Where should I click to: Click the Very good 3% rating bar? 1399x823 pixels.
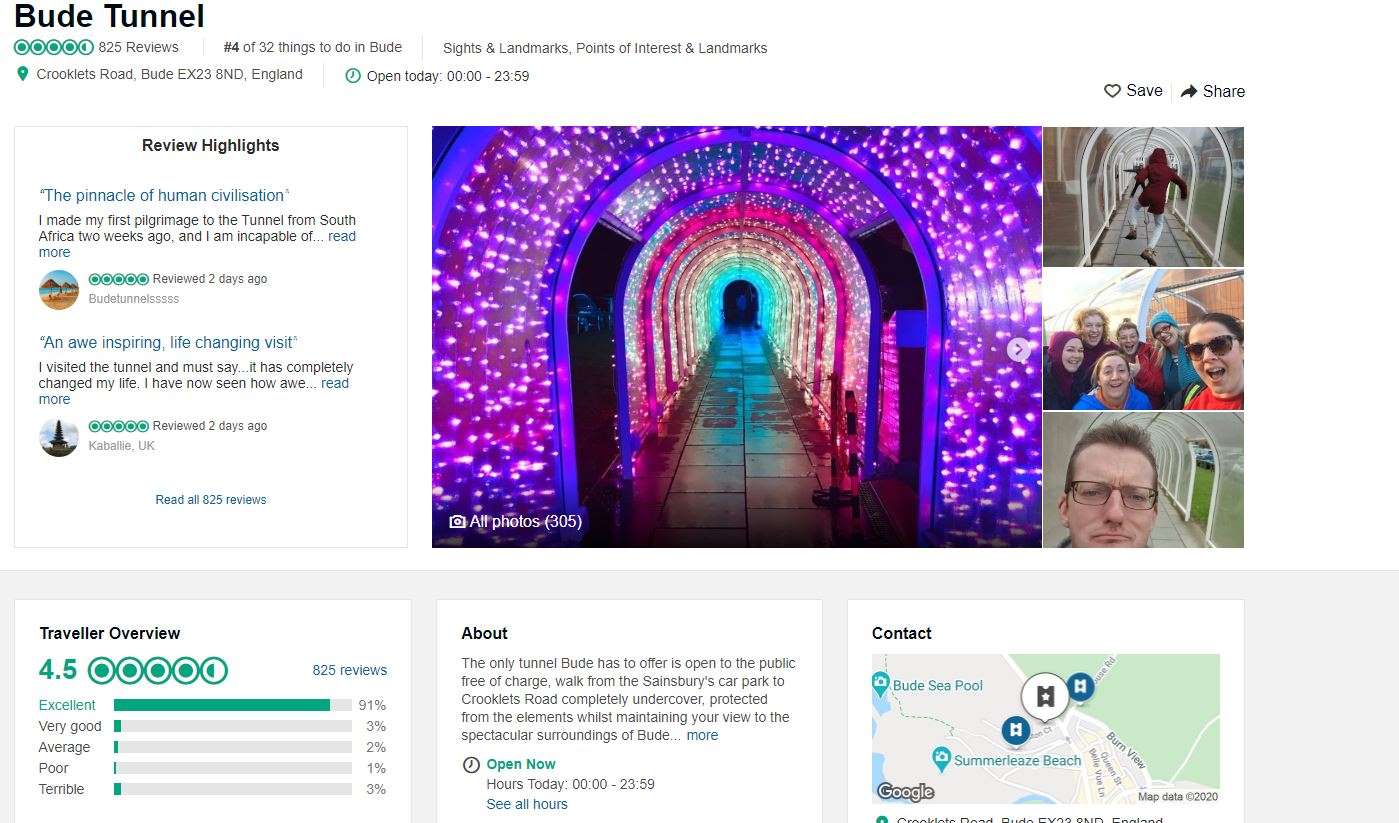233,726
